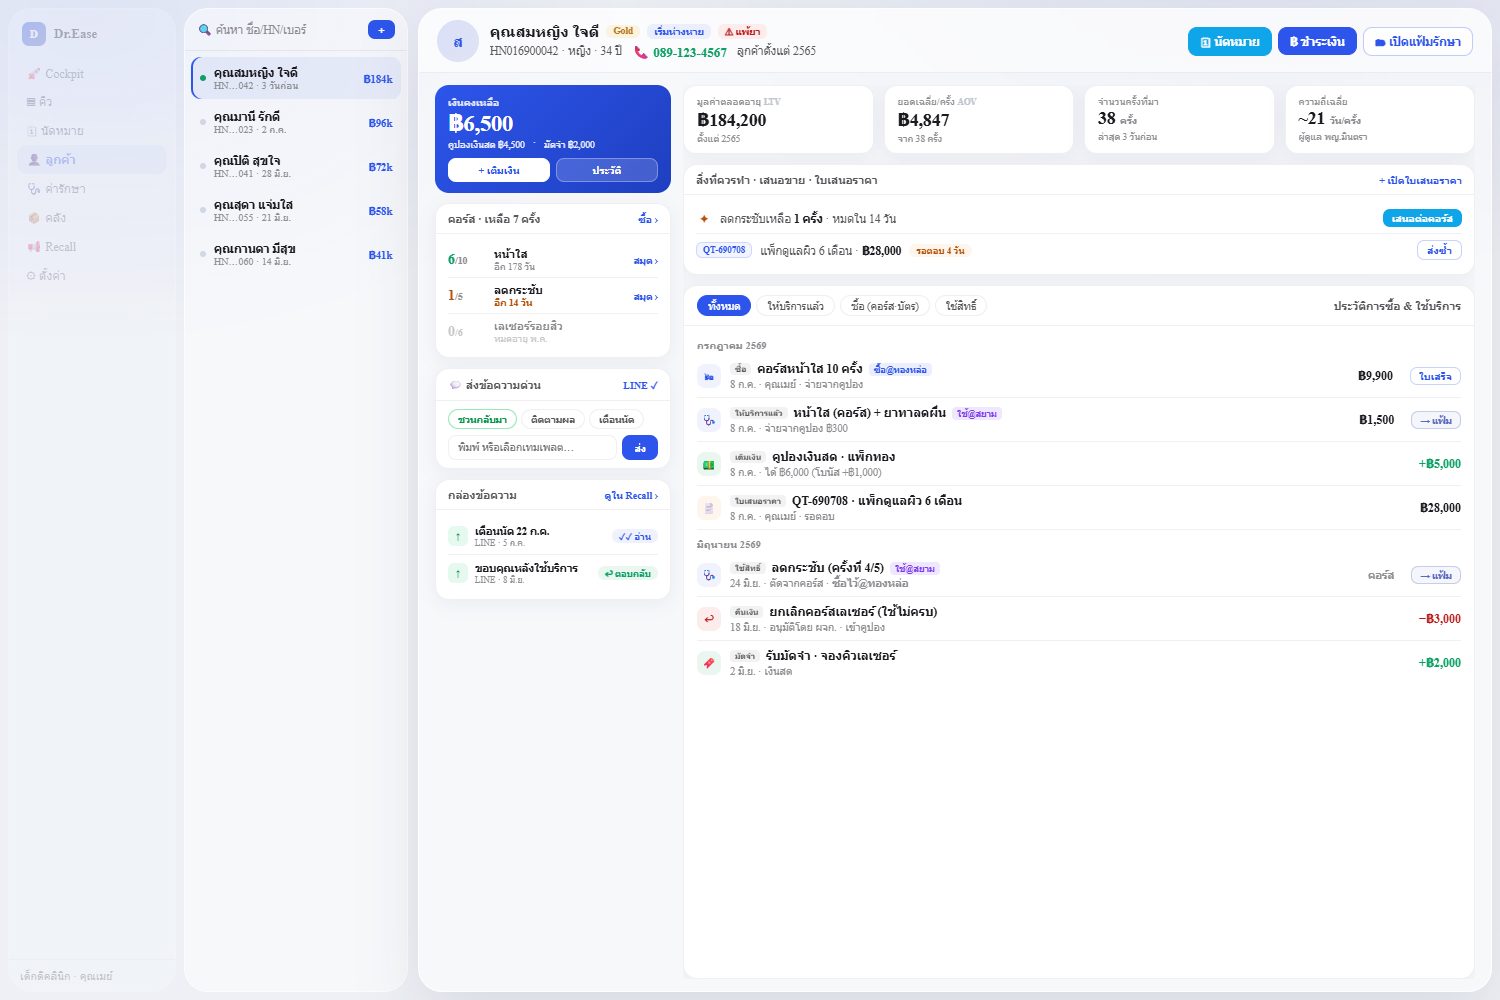Open Recall in the left sidebar
Image resolution: width=1500 pixels, height=1000 pixels.
(92, 247)
